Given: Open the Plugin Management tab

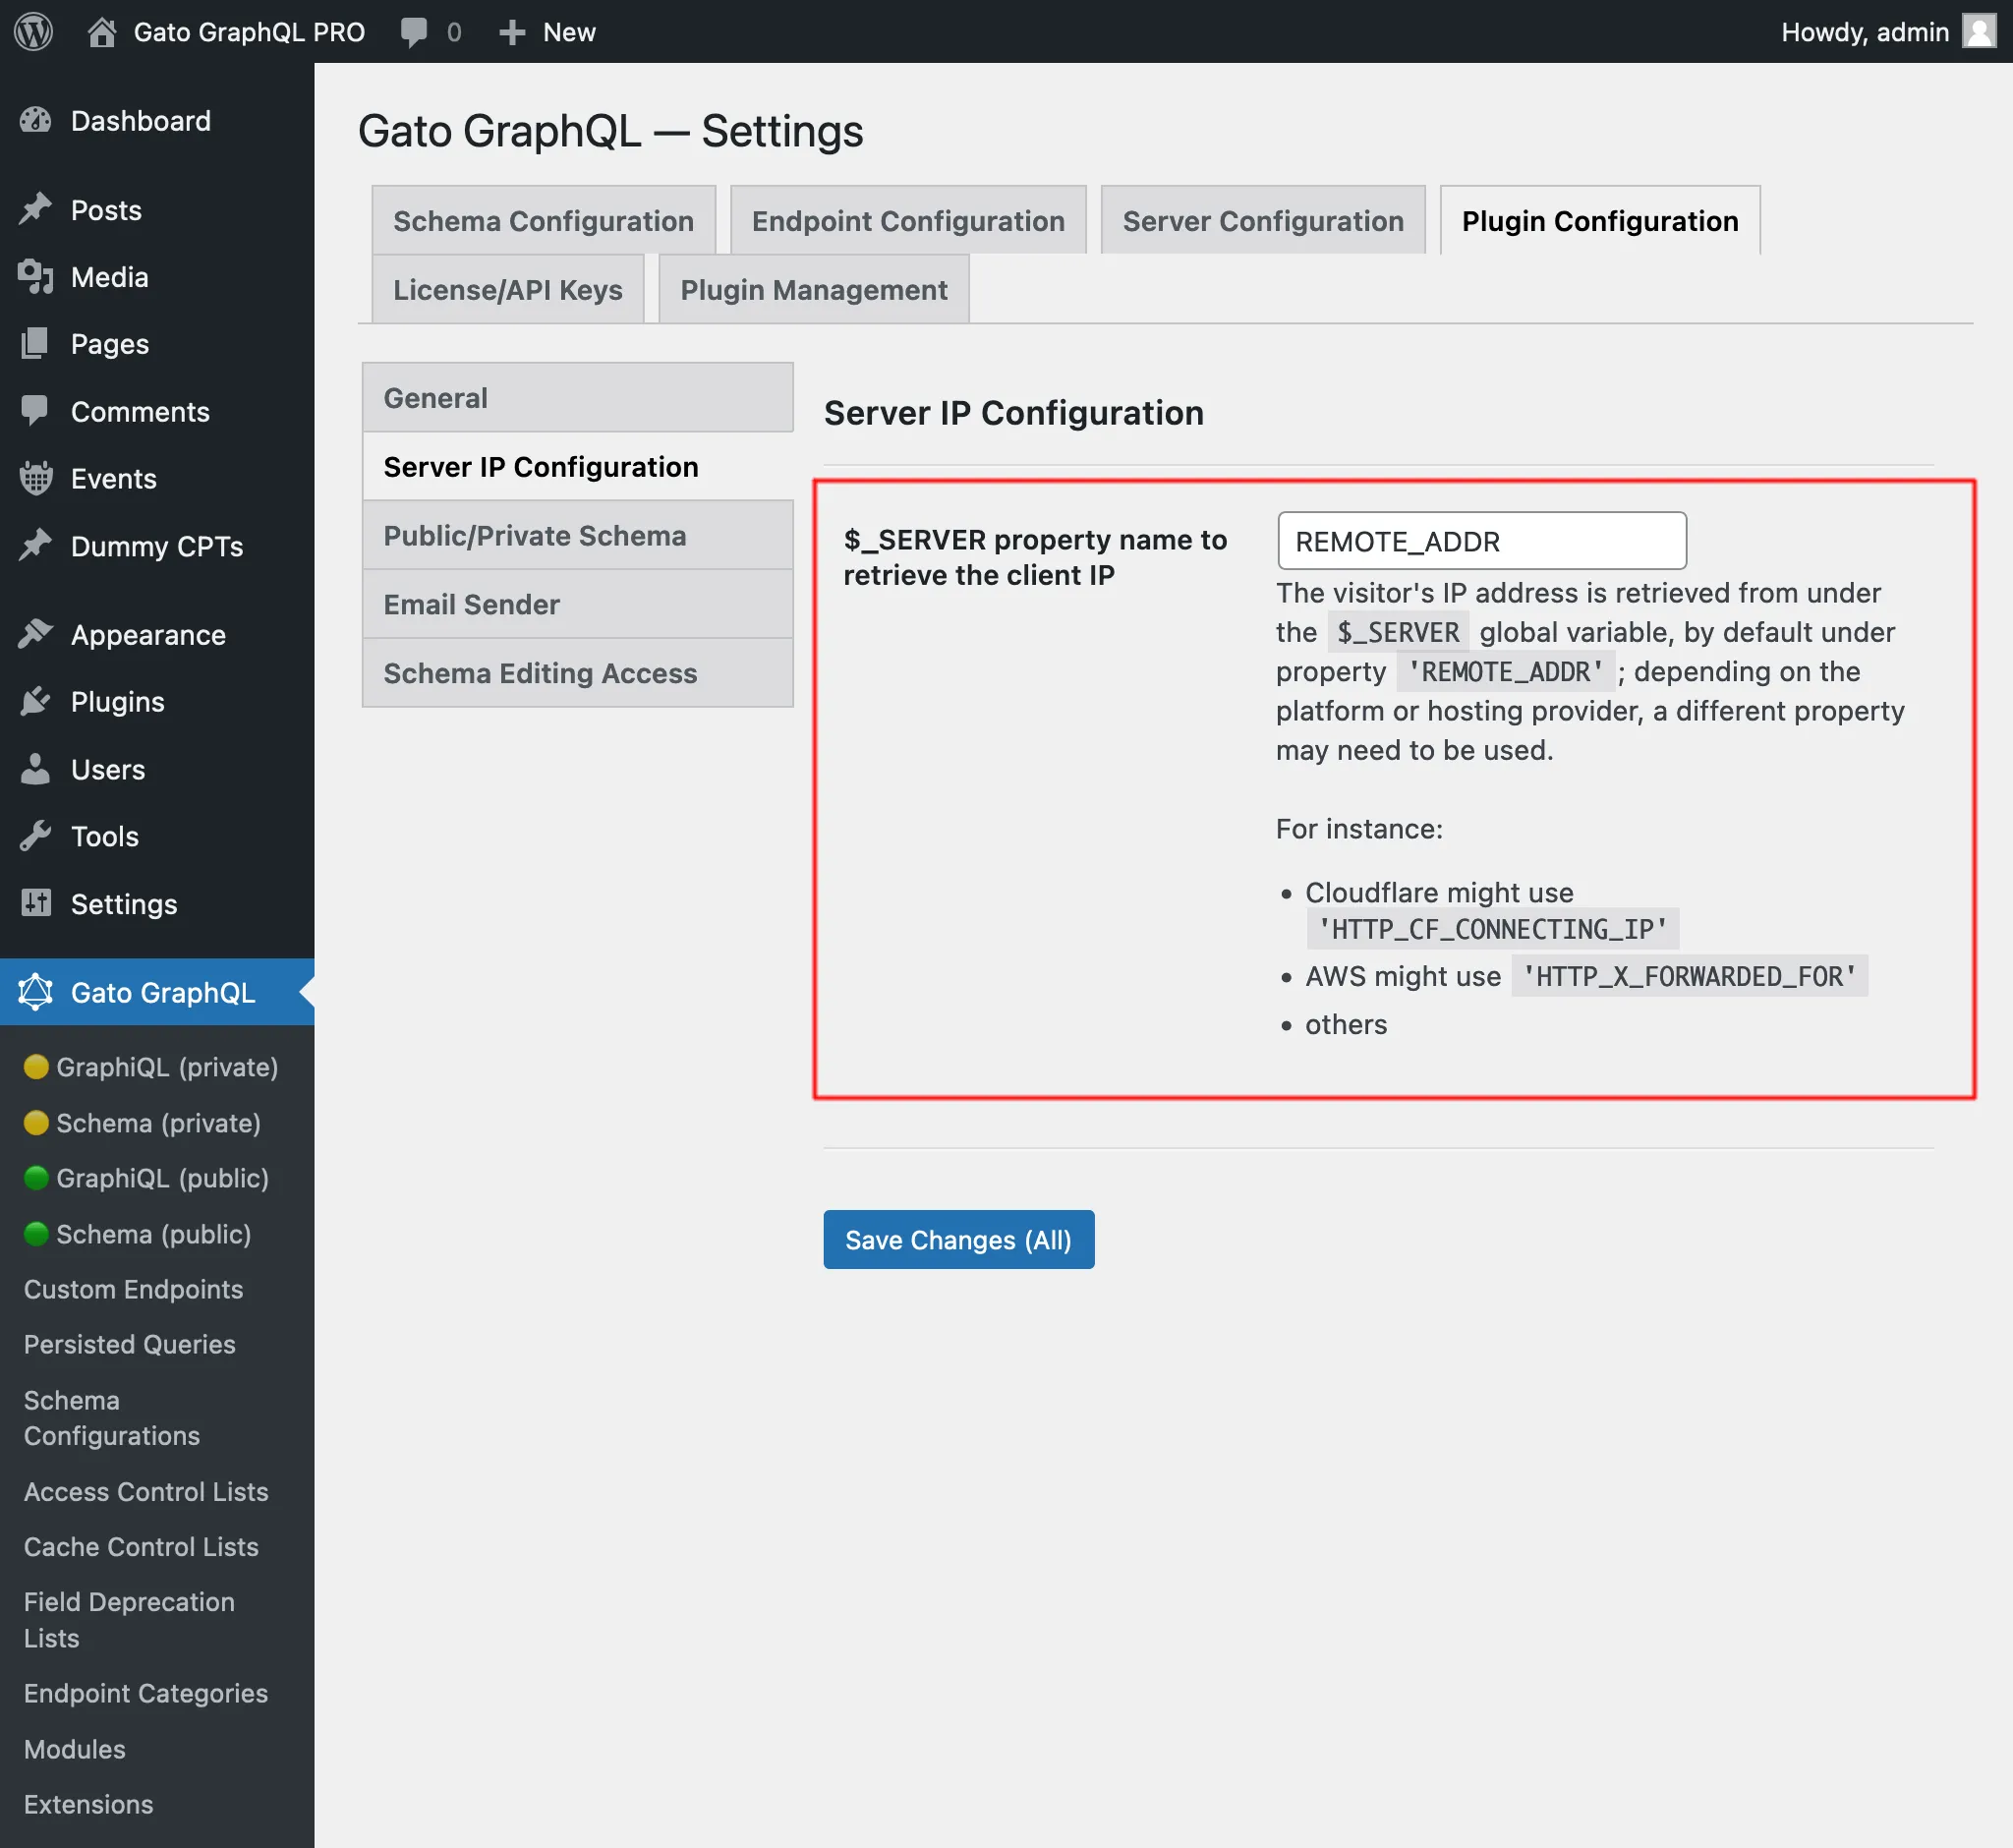Looking at the screenshot, I should point(814,289).
